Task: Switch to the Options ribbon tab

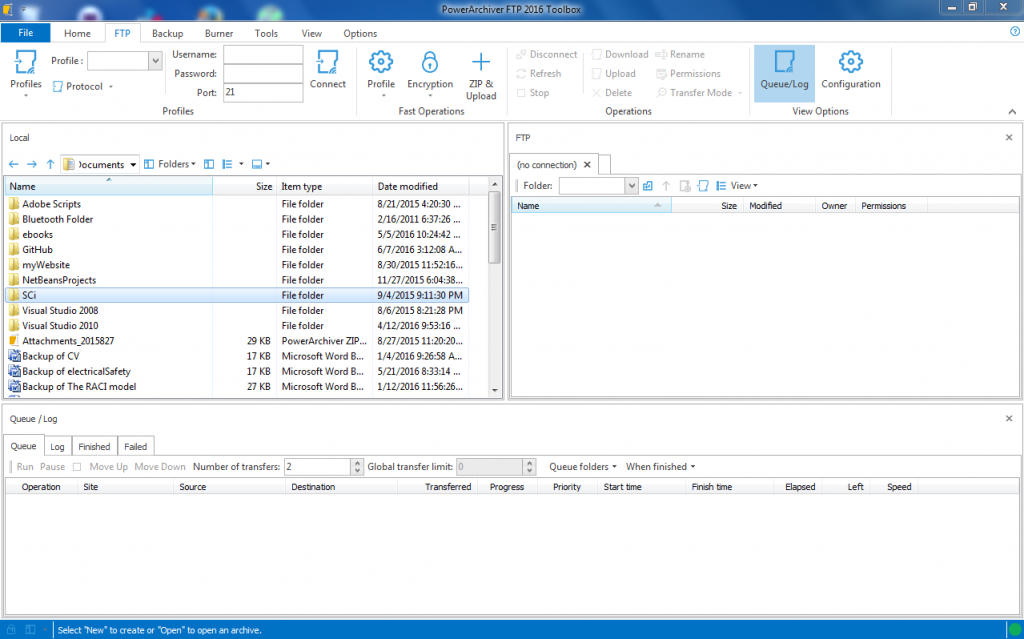Action: (360, 33)
